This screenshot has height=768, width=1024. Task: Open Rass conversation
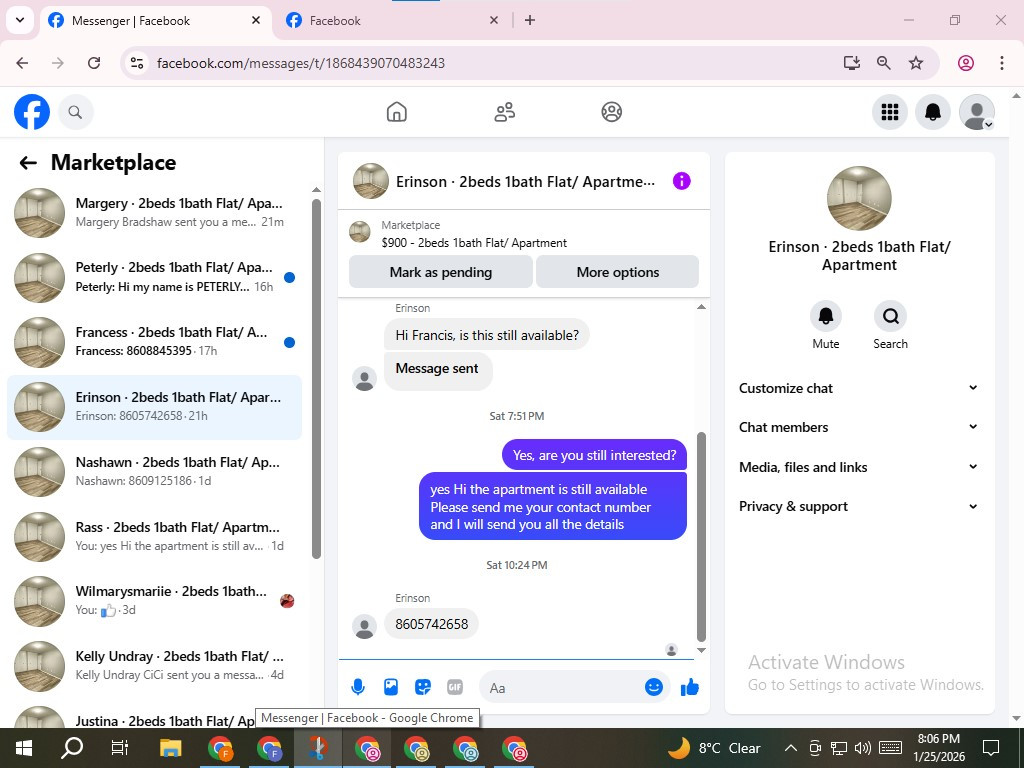[154, 536]
